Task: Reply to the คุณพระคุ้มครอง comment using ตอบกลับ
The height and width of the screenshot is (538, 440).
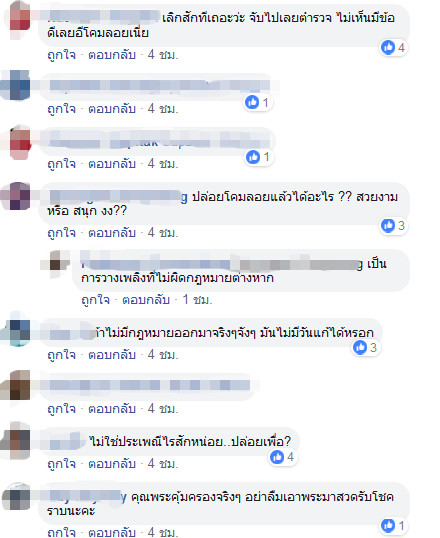Action: (112, 532)
